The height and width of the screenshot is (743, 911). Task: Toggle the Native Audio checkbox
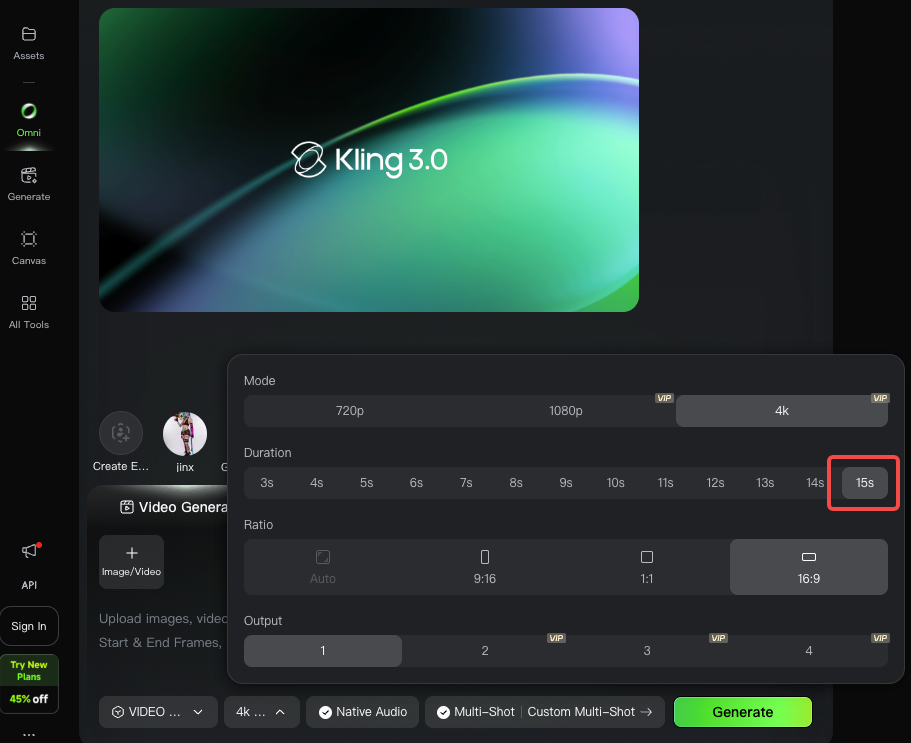point(325,712)
